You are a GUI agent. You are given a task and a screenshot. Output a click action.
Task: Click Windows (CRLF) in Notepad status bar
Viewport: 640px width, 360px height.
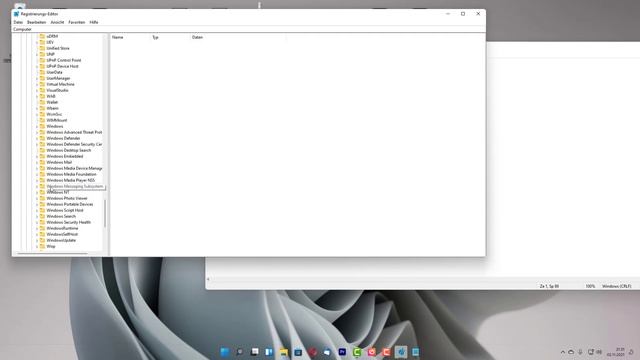(616, 286)
